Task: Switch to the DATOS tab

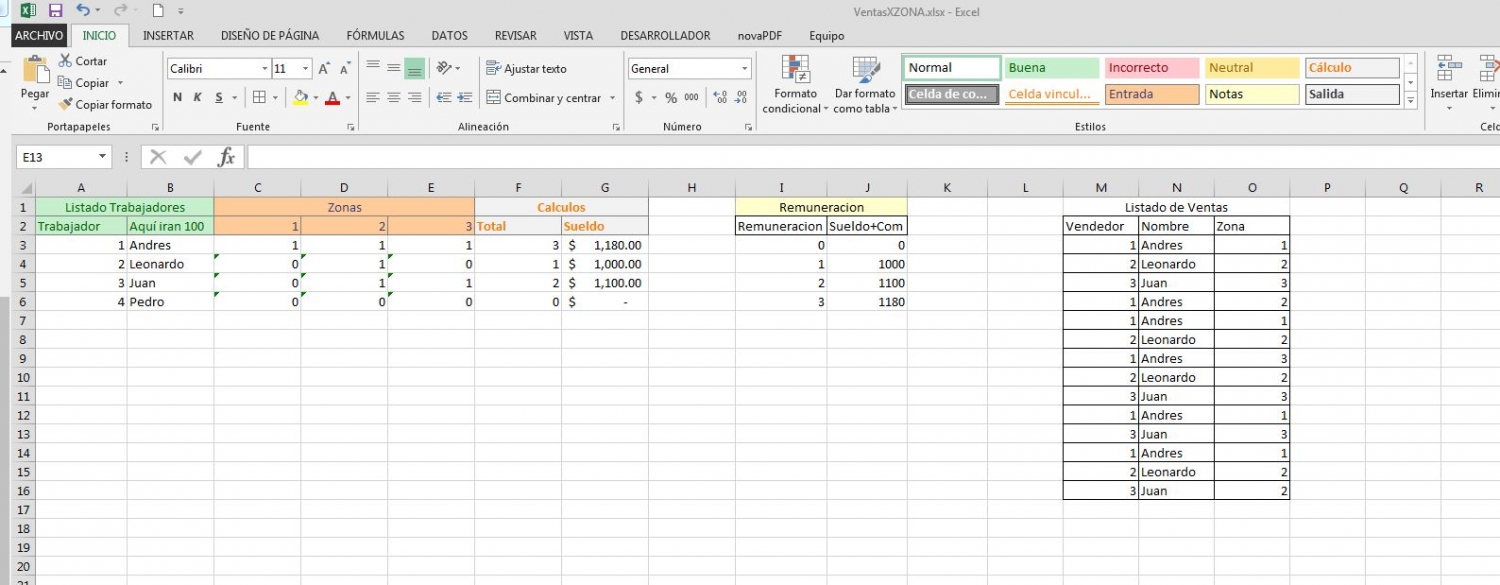Action: click(450, 35)
